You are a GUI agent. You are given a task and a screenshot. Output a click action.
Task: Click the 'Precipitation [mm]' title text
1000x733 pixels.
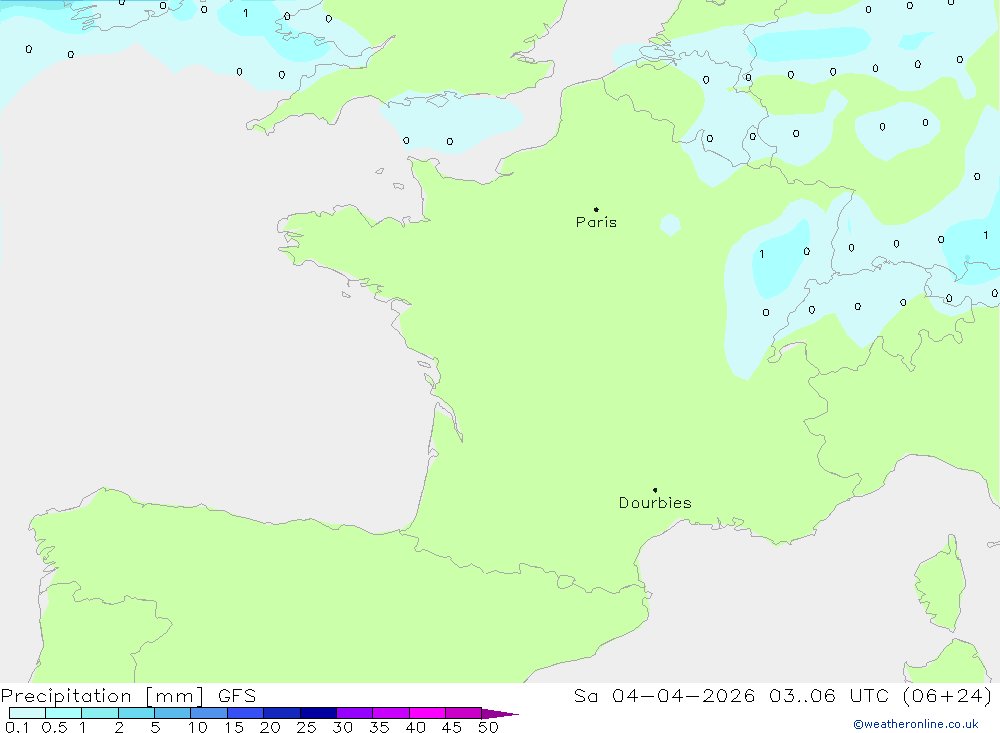[102, 696]
